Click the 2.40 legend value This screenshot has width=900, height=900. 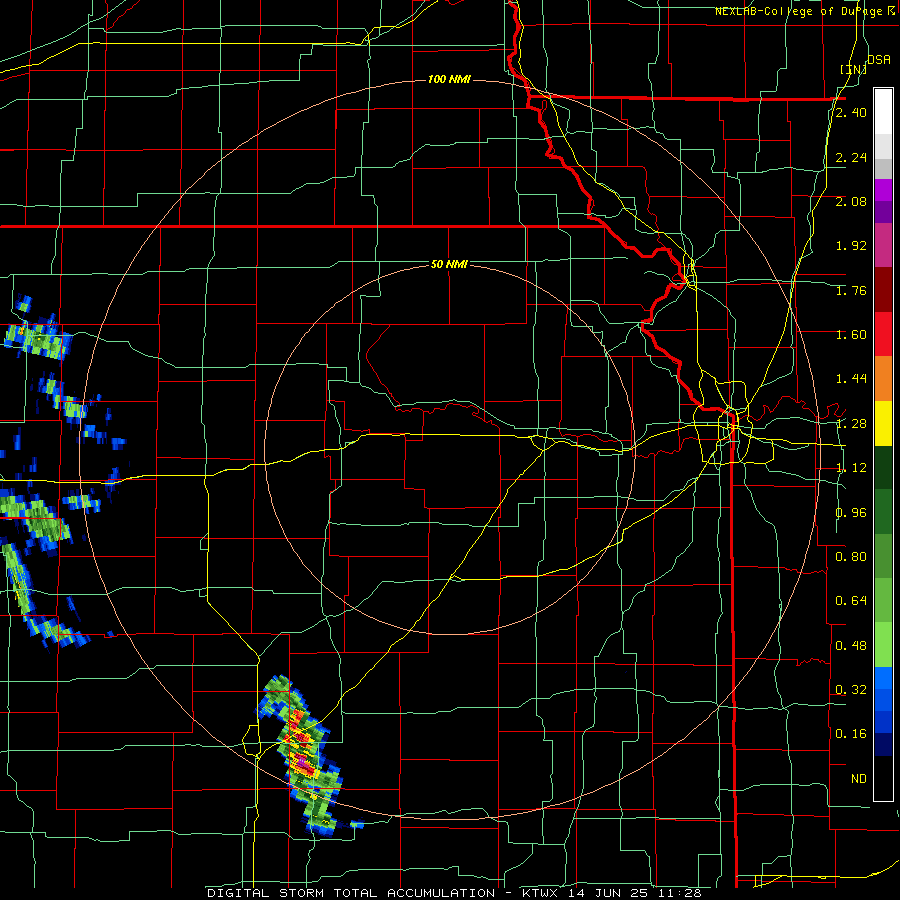tap(851, 112)
